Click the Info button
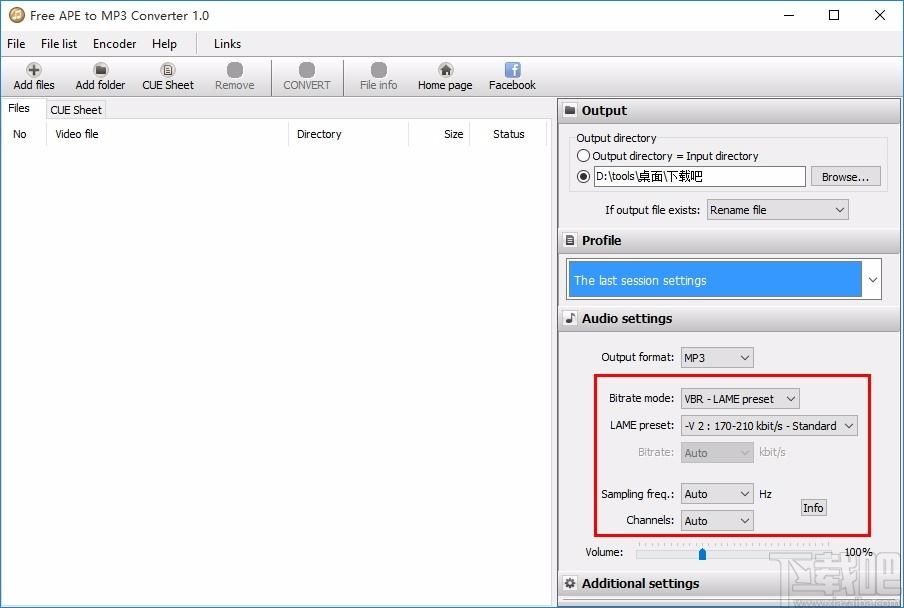Screen dimensions: 904x608 click(813, 508)
